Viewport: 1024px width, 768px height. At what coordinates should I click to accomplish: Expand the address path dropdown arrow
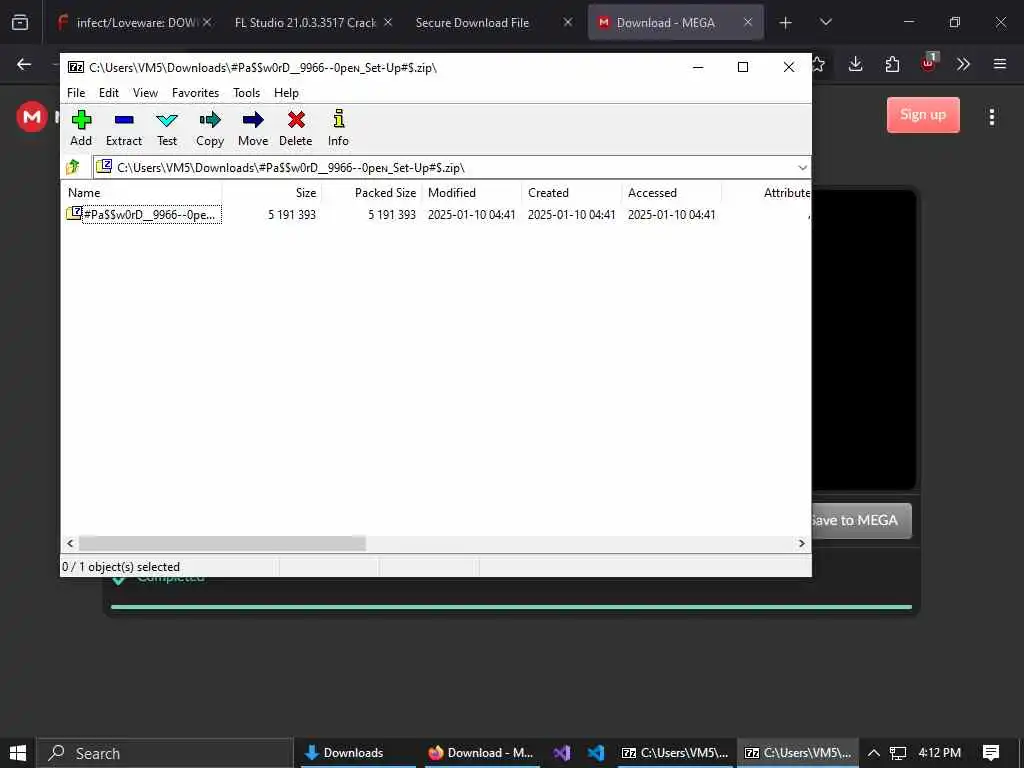pyautogui.click(x=802, y=168)
